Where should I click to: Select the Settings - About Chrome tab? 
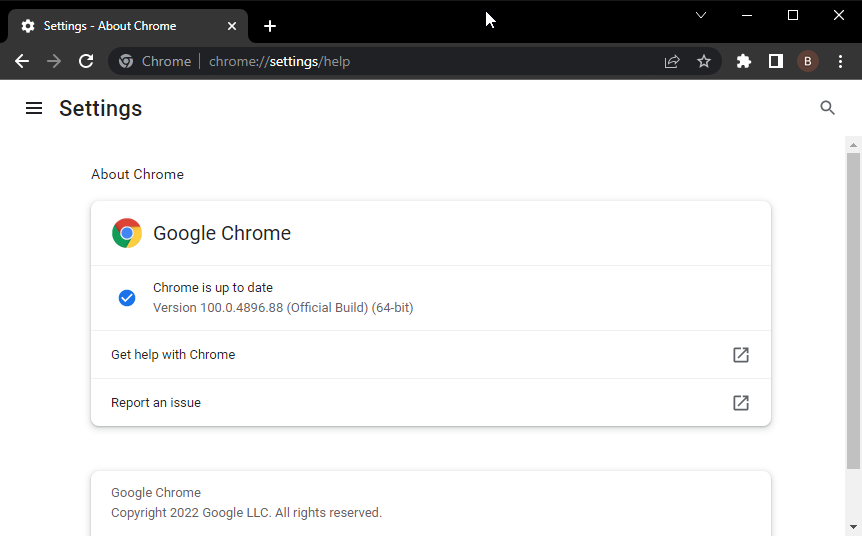[115, 26]
